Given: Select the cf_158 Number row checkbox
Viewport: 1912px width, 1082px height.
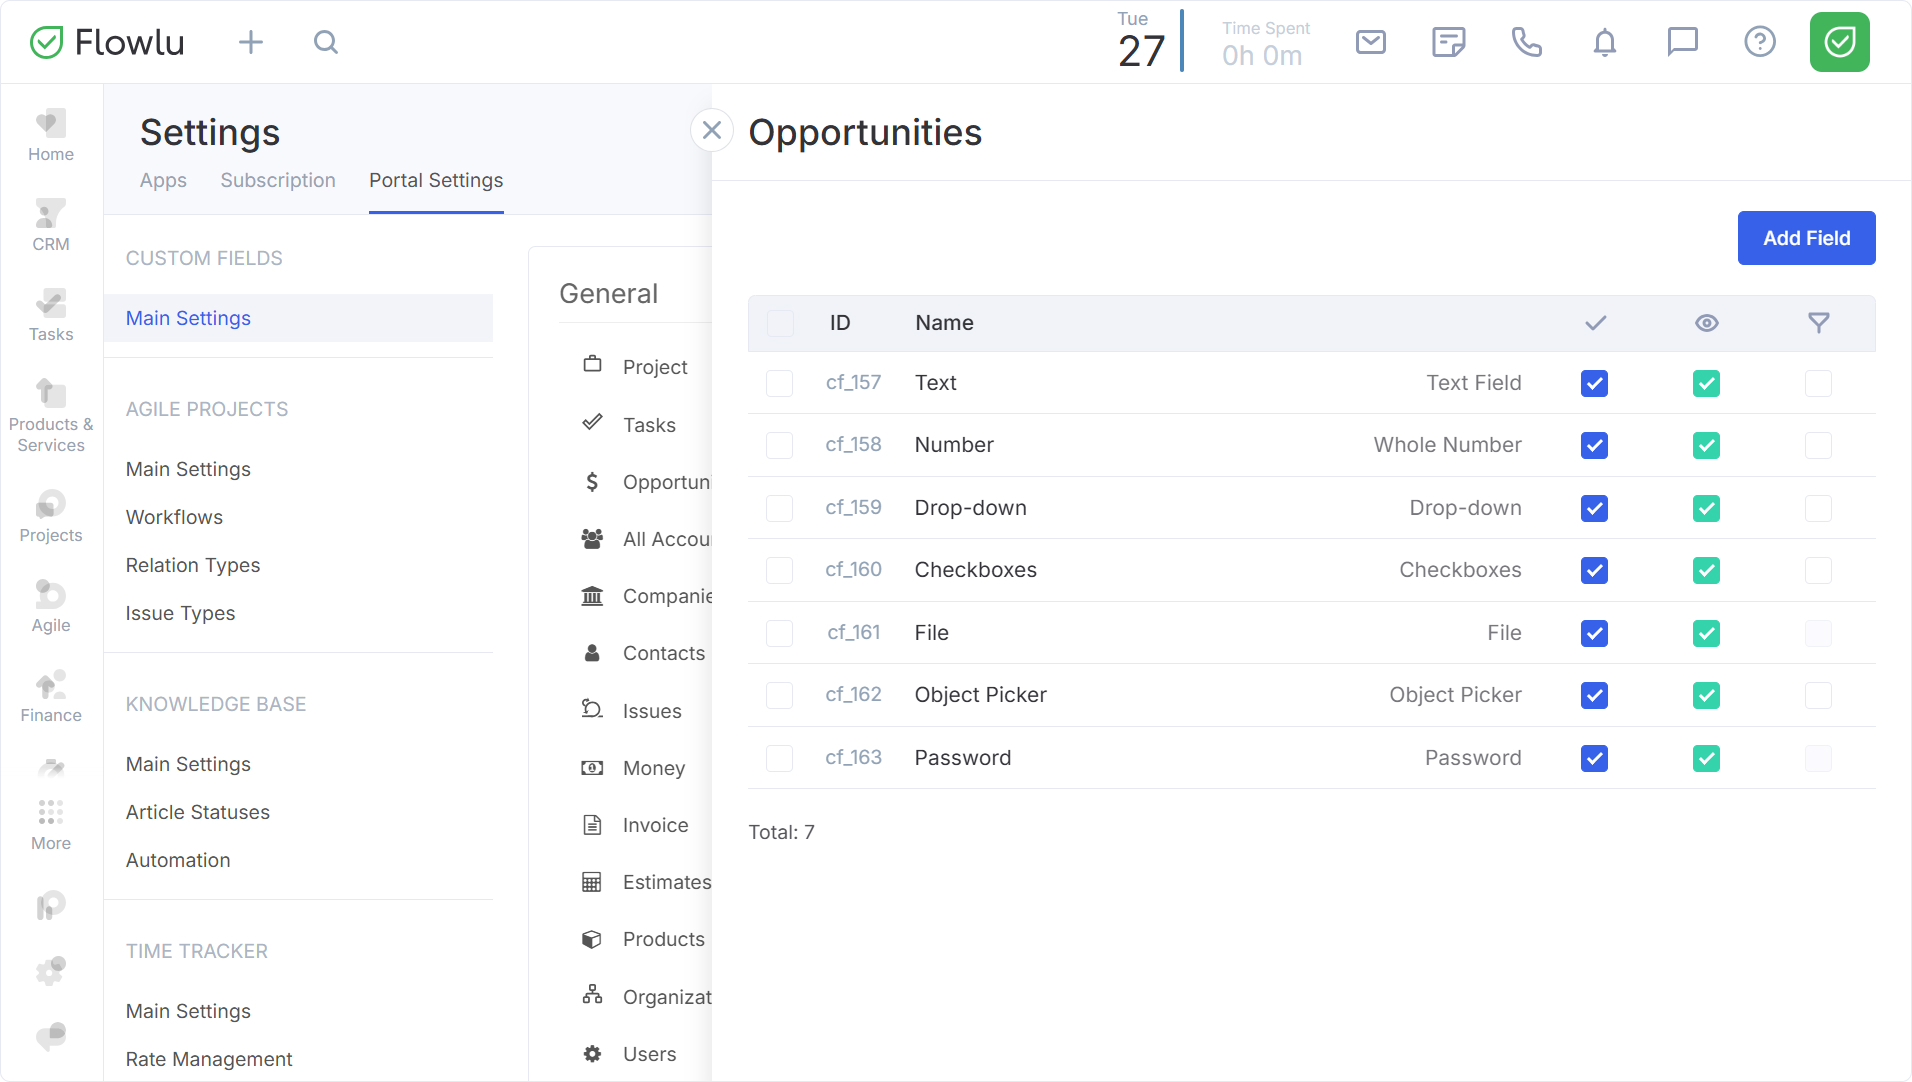Looking at the screenshot, I should [779, 445].
